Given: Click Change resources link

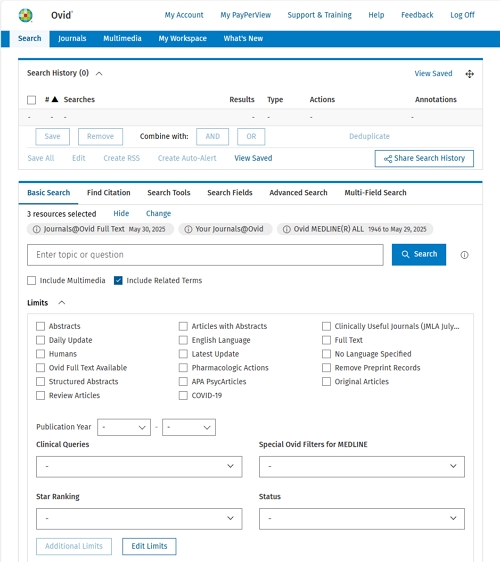Looking at the screenshot, I should [x=158, y=214].
